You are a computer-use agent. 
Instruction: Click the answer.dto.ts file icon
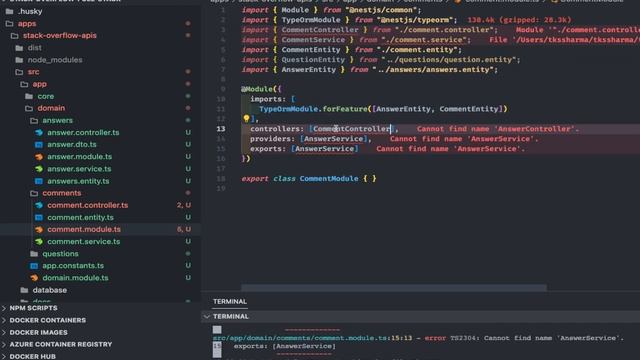pyautogui.click(x=39, y=144)
